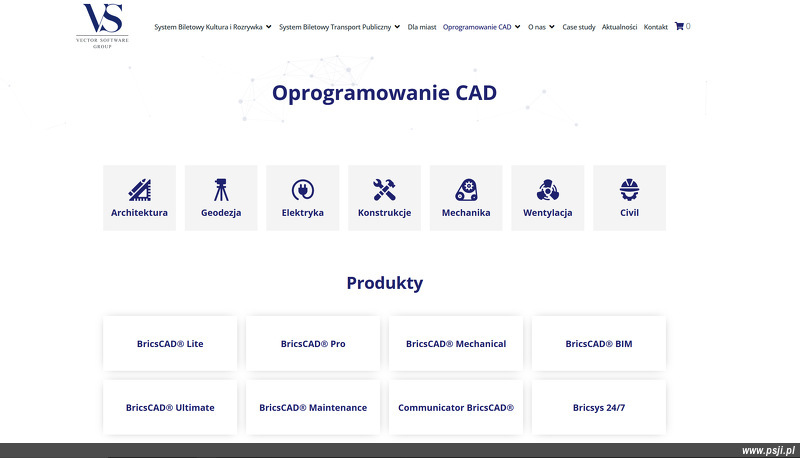
Task: Open the O nas menu item
Action: 537,27
